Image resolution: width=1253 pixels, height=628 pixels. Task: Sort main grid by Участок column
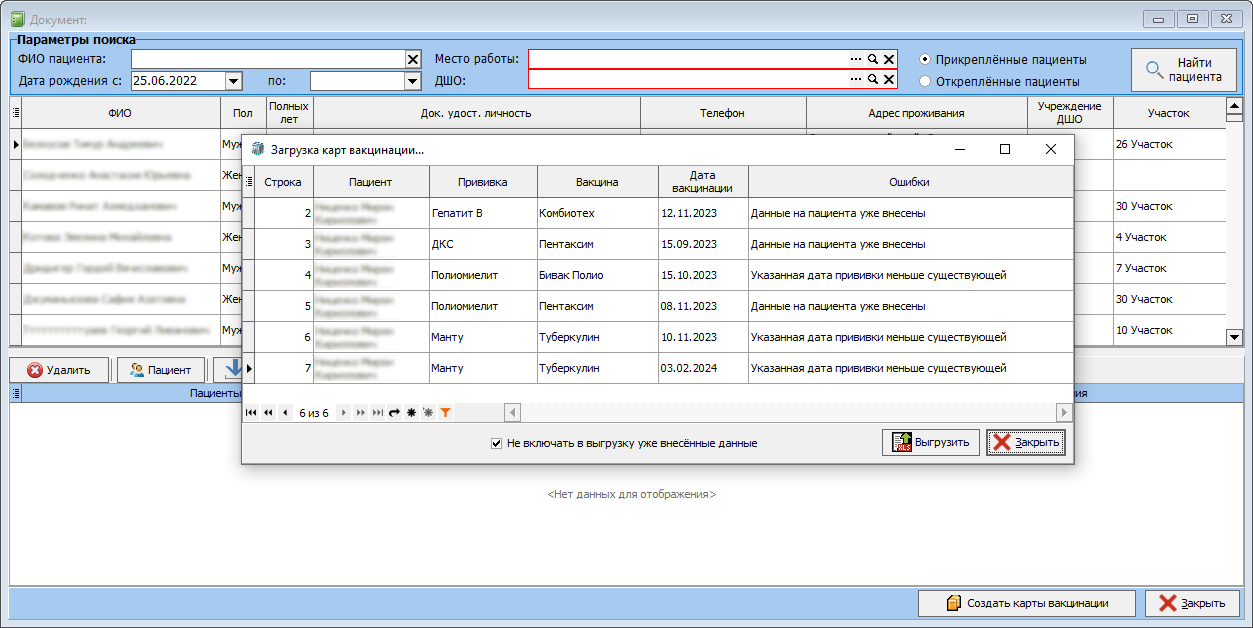[x=1169, y=113]
